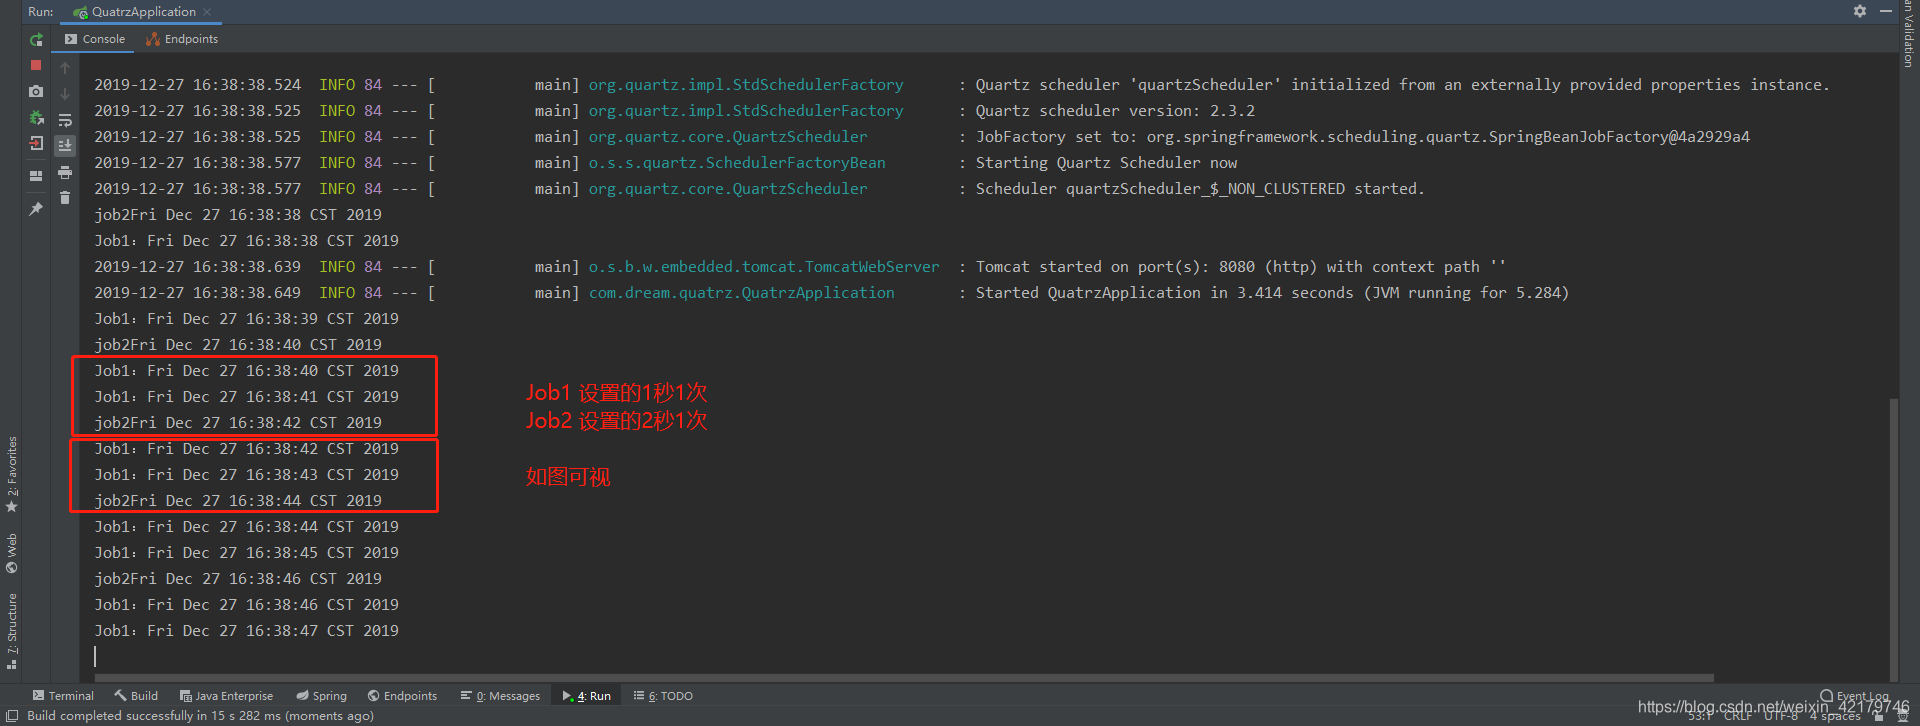Screen dimensions: 1920x726
Task: Toggle tool window bars icon in status bar corner
Action: click(12, 716)
